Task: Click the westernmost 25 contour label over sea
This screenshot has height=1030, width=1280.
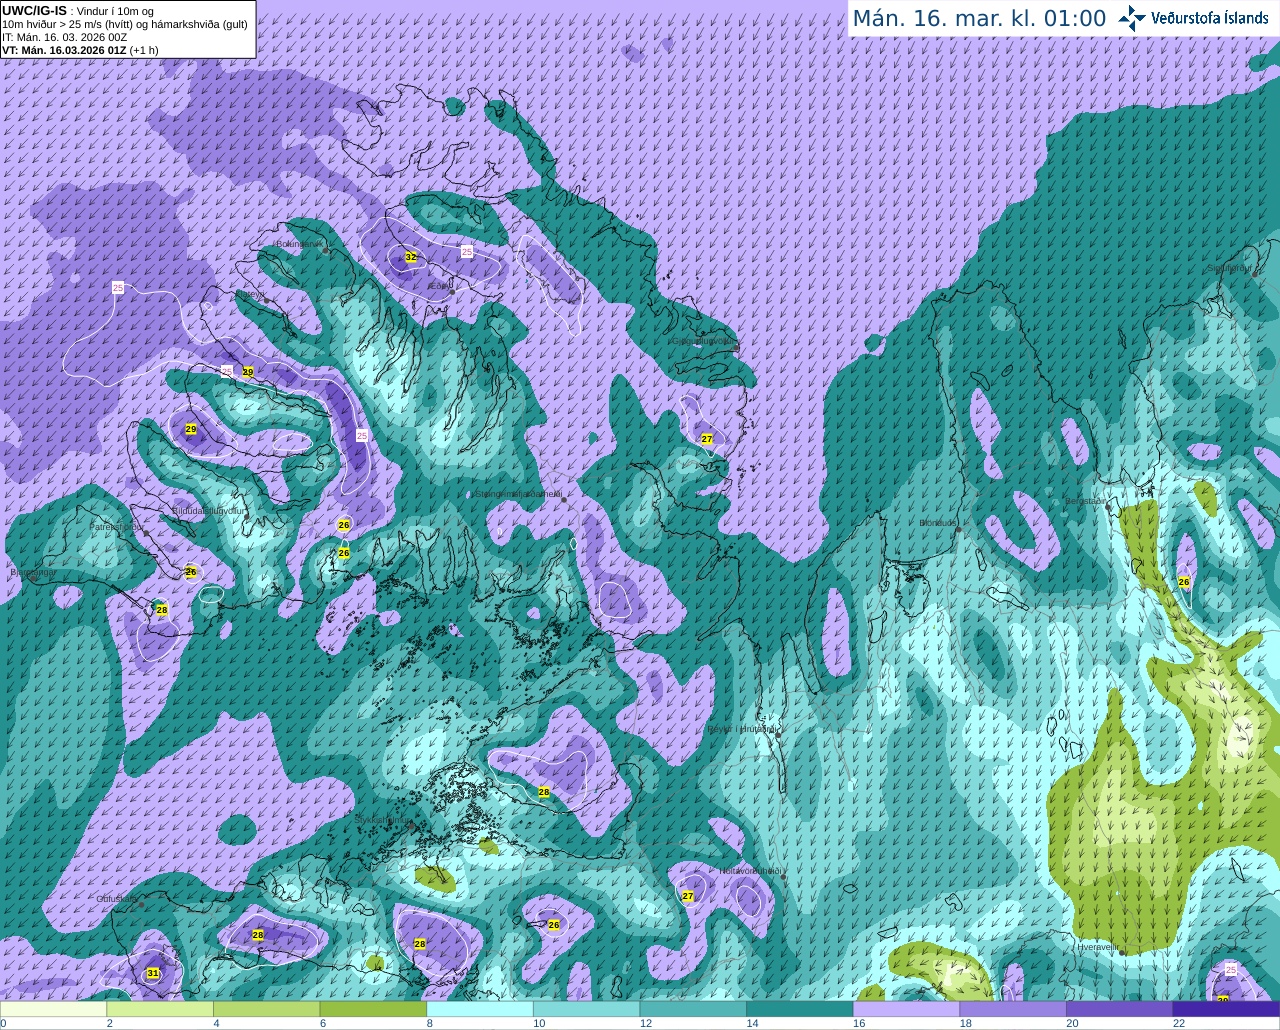Action: 118,288
